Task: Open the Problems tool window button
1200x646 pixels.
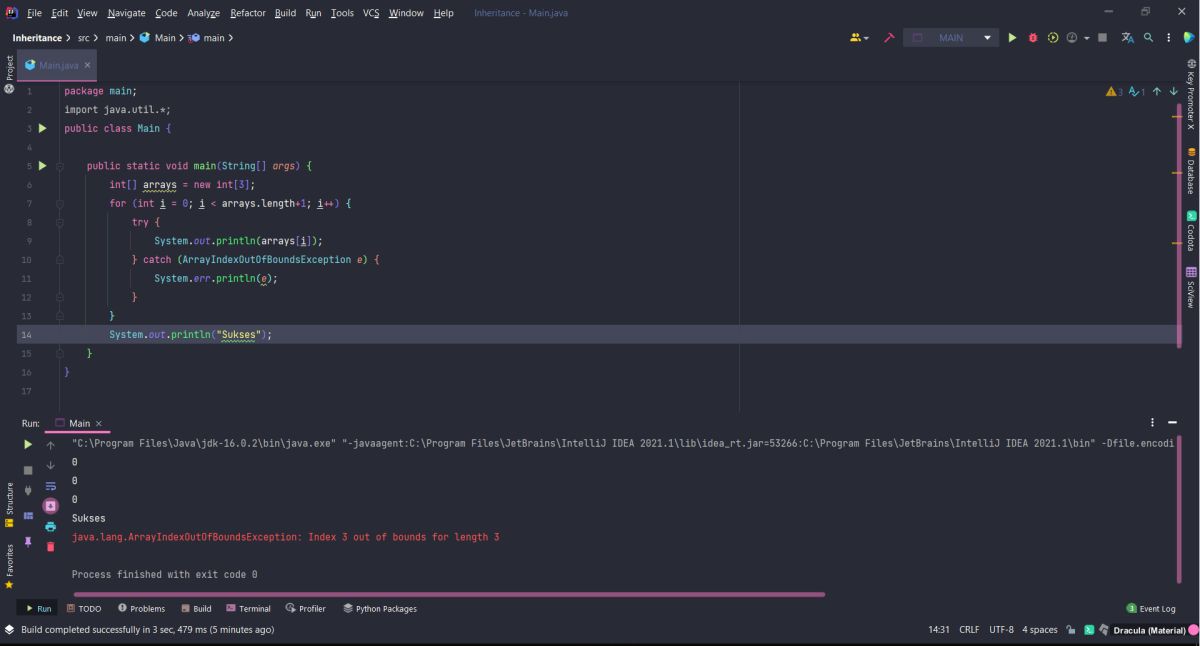Action: (x=141, y=608)
